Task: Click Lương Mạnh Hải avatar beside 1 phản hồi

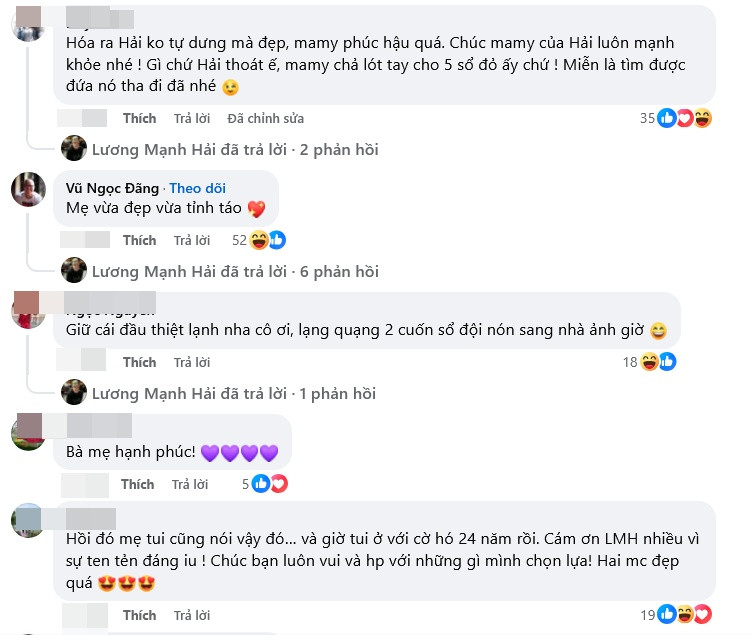Action: coord(74,392)
